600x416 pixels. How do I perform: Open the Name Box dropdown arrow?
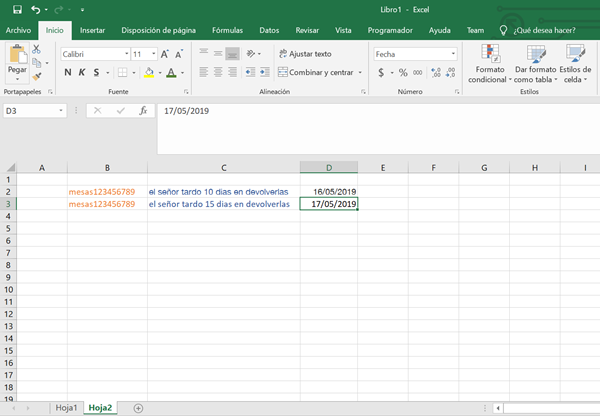tap(61, 111)
